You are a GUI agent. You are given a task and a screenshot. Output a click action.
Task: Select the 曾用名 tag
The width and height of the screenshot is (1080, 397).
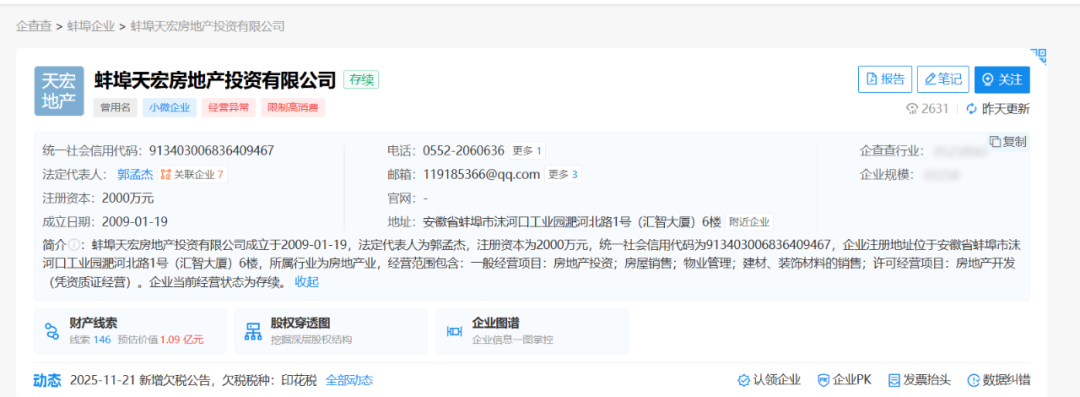click(x=116, y=108)
